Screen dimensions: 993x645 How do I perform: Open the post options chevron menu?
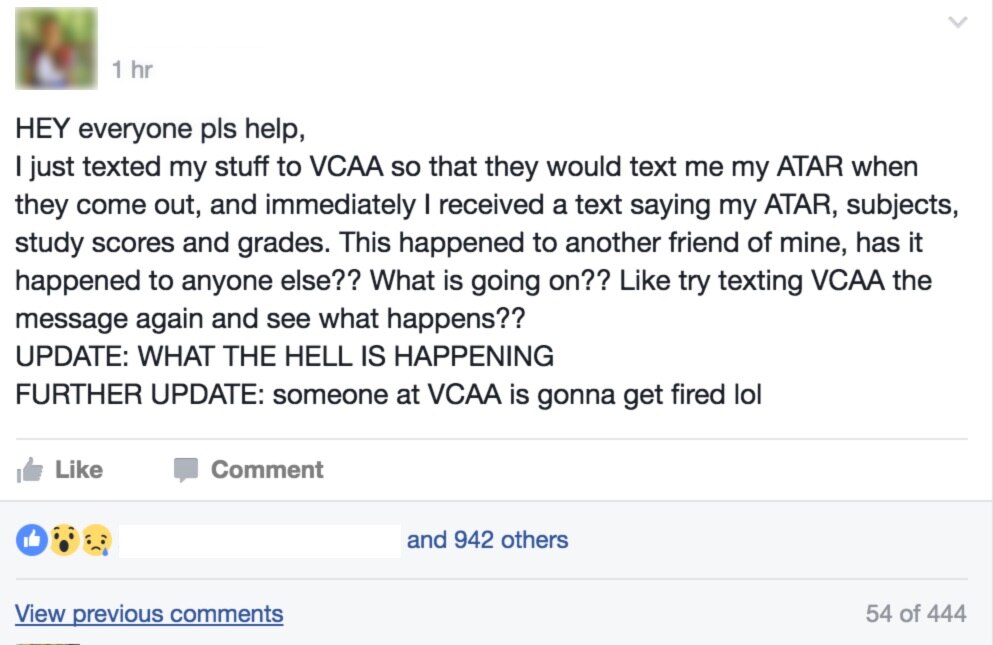coord(957,22)
